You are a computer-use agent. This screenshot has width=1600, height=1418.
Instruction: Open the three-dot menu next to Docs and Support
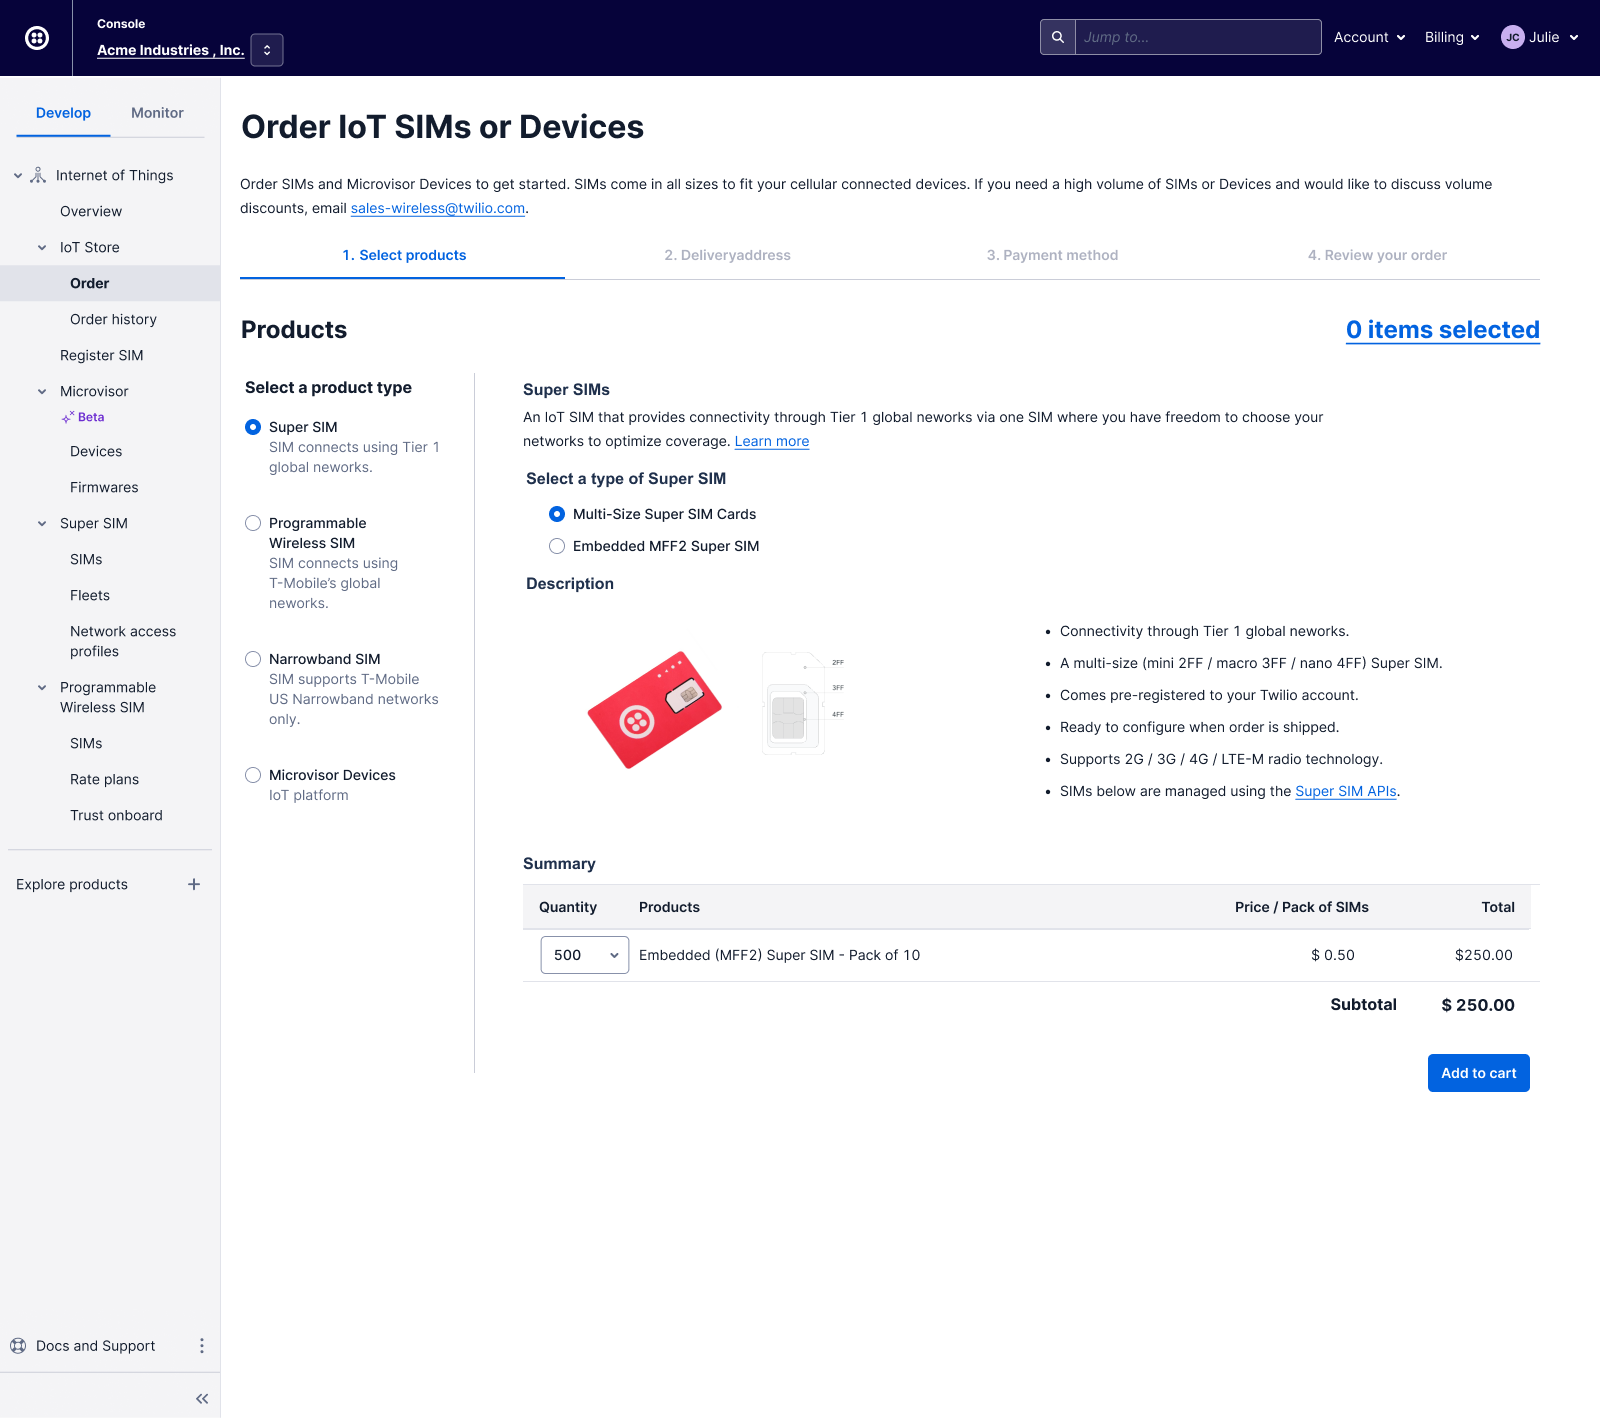point(202,1346)
